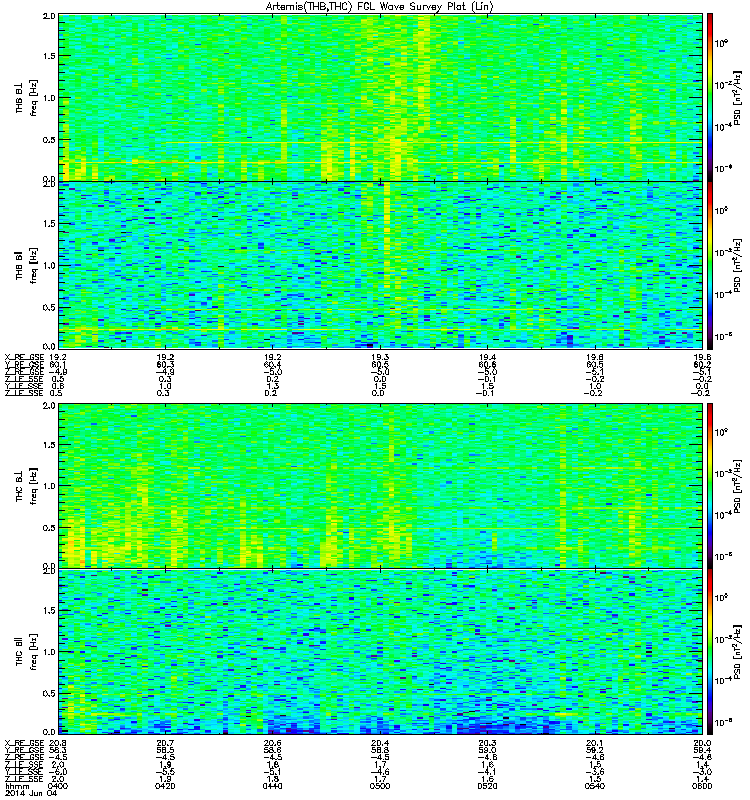Click the date label '2014 Jun 04'
750x800 pixels.
(31, 793)
